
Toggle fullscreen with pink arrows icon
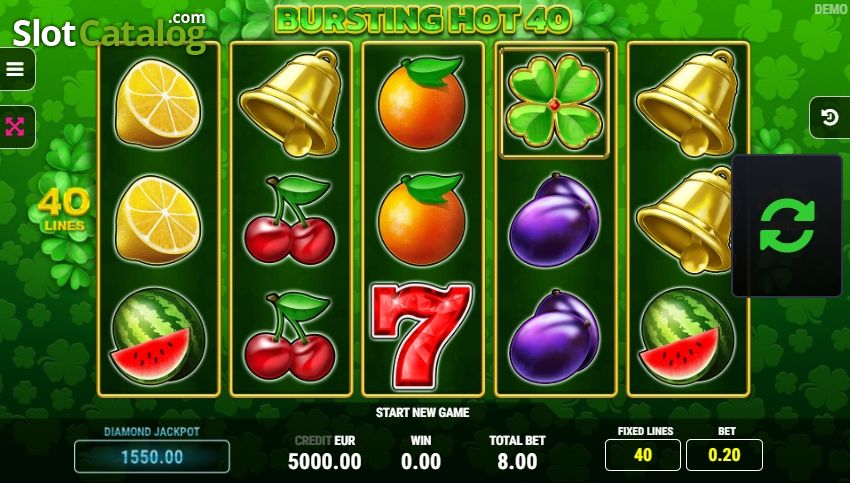coord(16,127)
